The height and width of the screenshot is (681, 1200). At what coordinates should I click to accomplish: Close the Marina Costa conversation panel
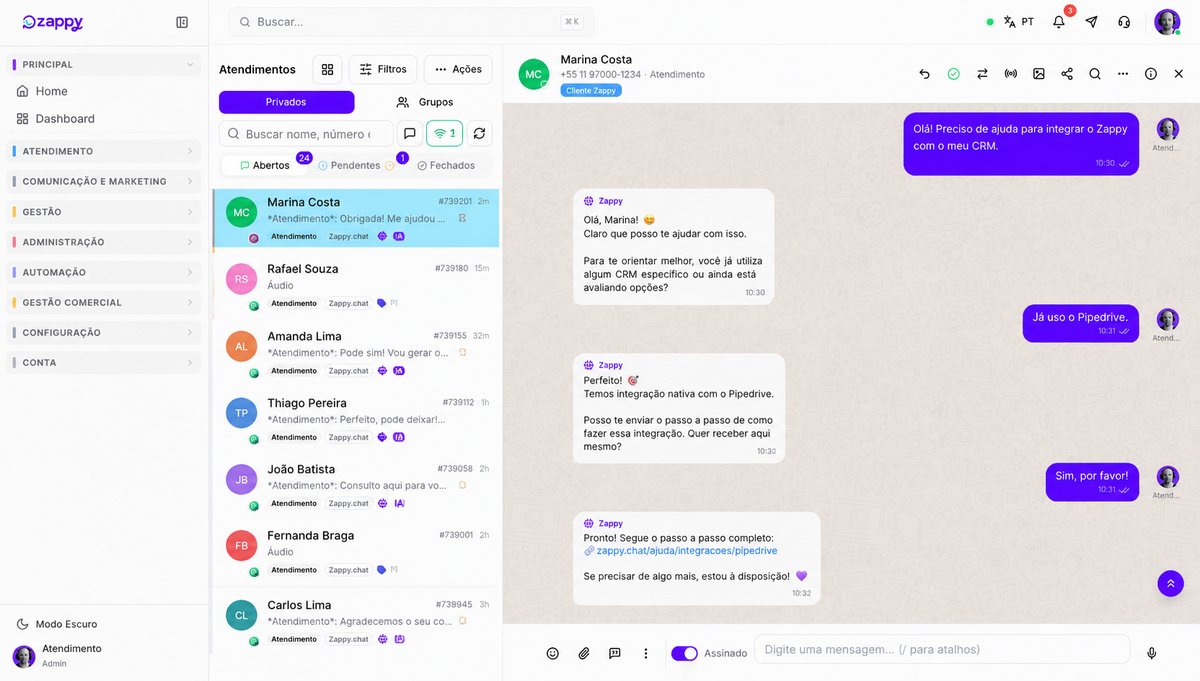coord(1179,74)
